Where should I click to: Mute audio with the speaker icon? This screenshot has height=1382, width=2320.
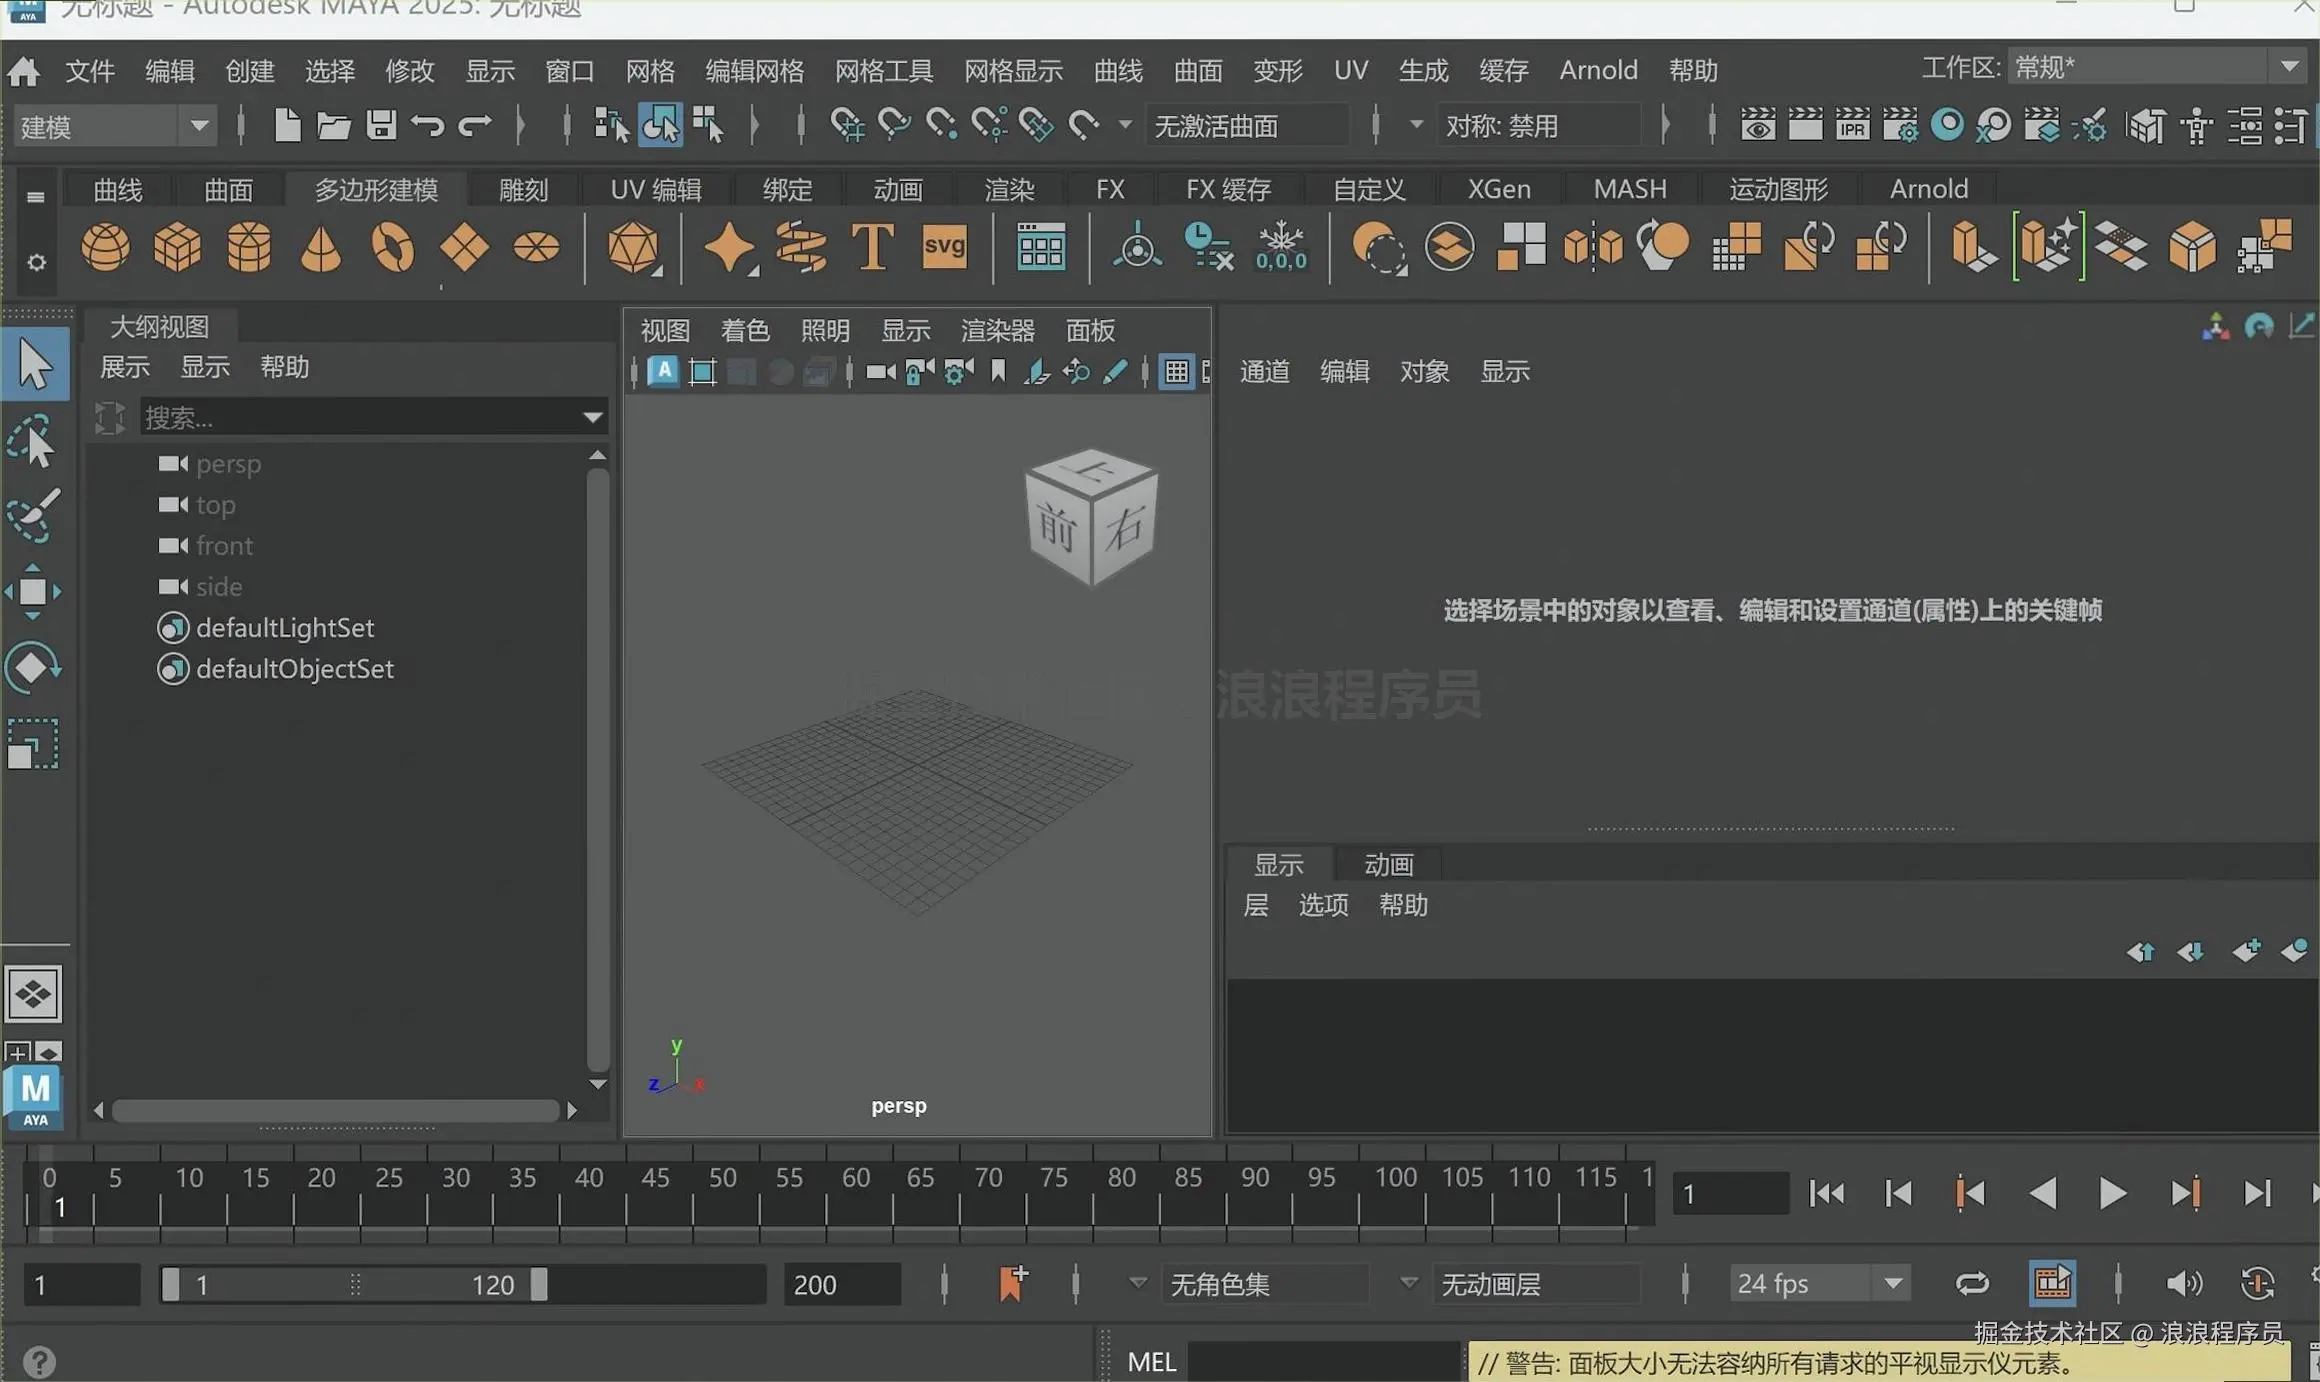[x=2186, y=1283]
